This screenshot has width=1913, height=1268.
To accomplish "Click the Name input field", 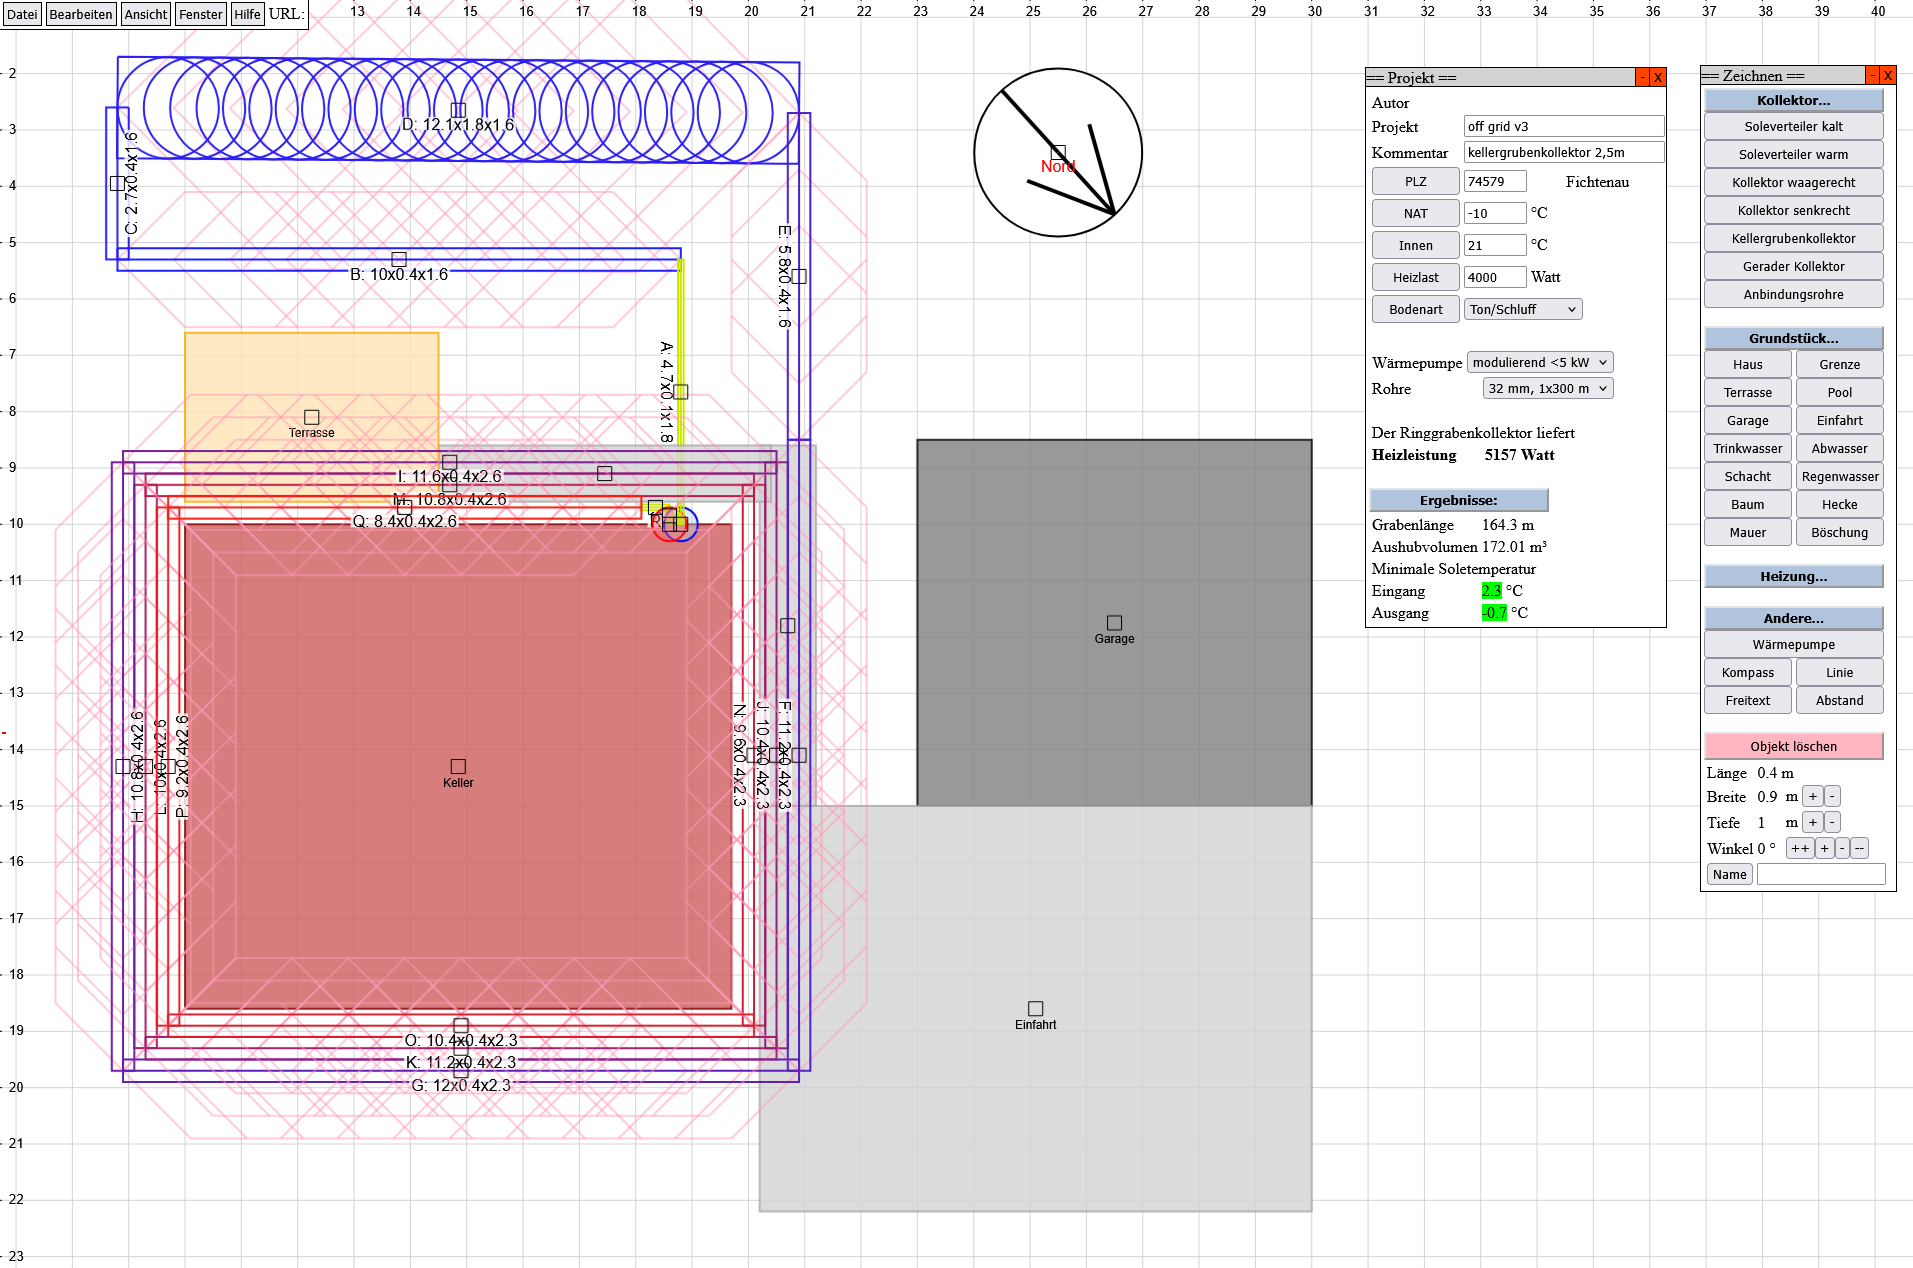I will 1820,875.
